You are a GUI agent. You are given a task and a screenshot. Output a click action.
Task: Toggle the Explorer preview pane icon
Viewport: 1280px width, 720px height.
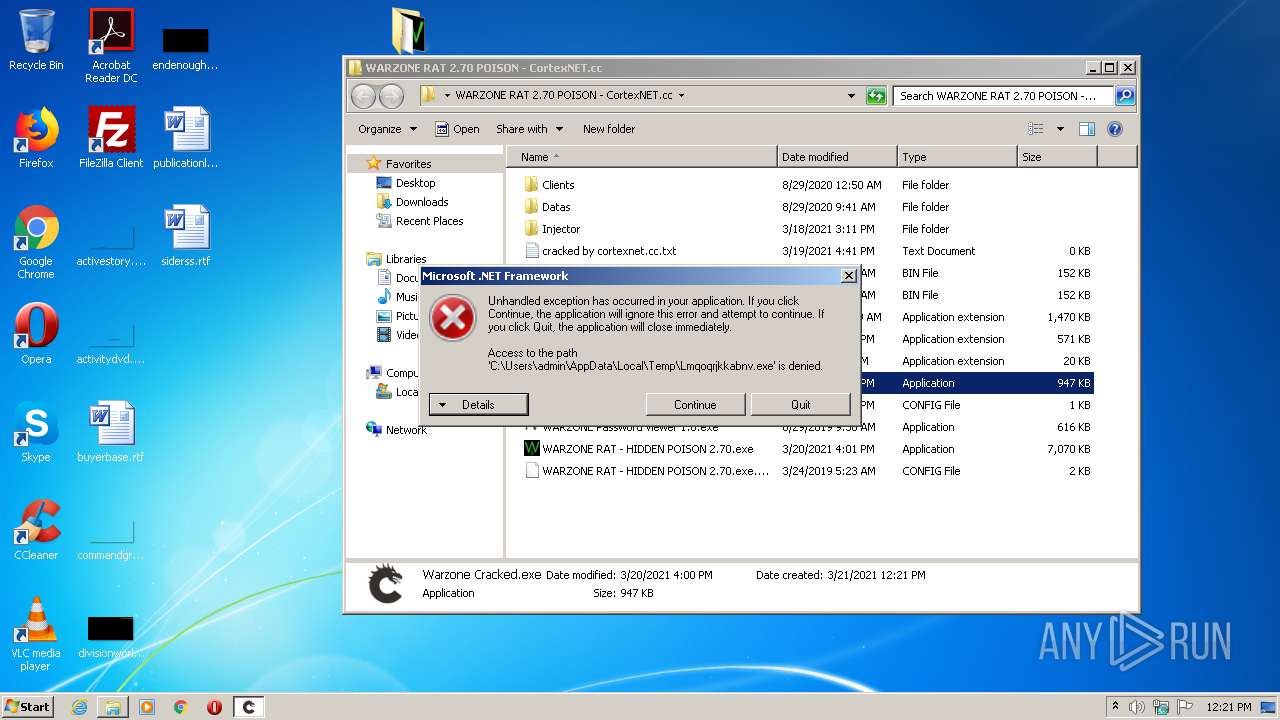click(1087, 129)
